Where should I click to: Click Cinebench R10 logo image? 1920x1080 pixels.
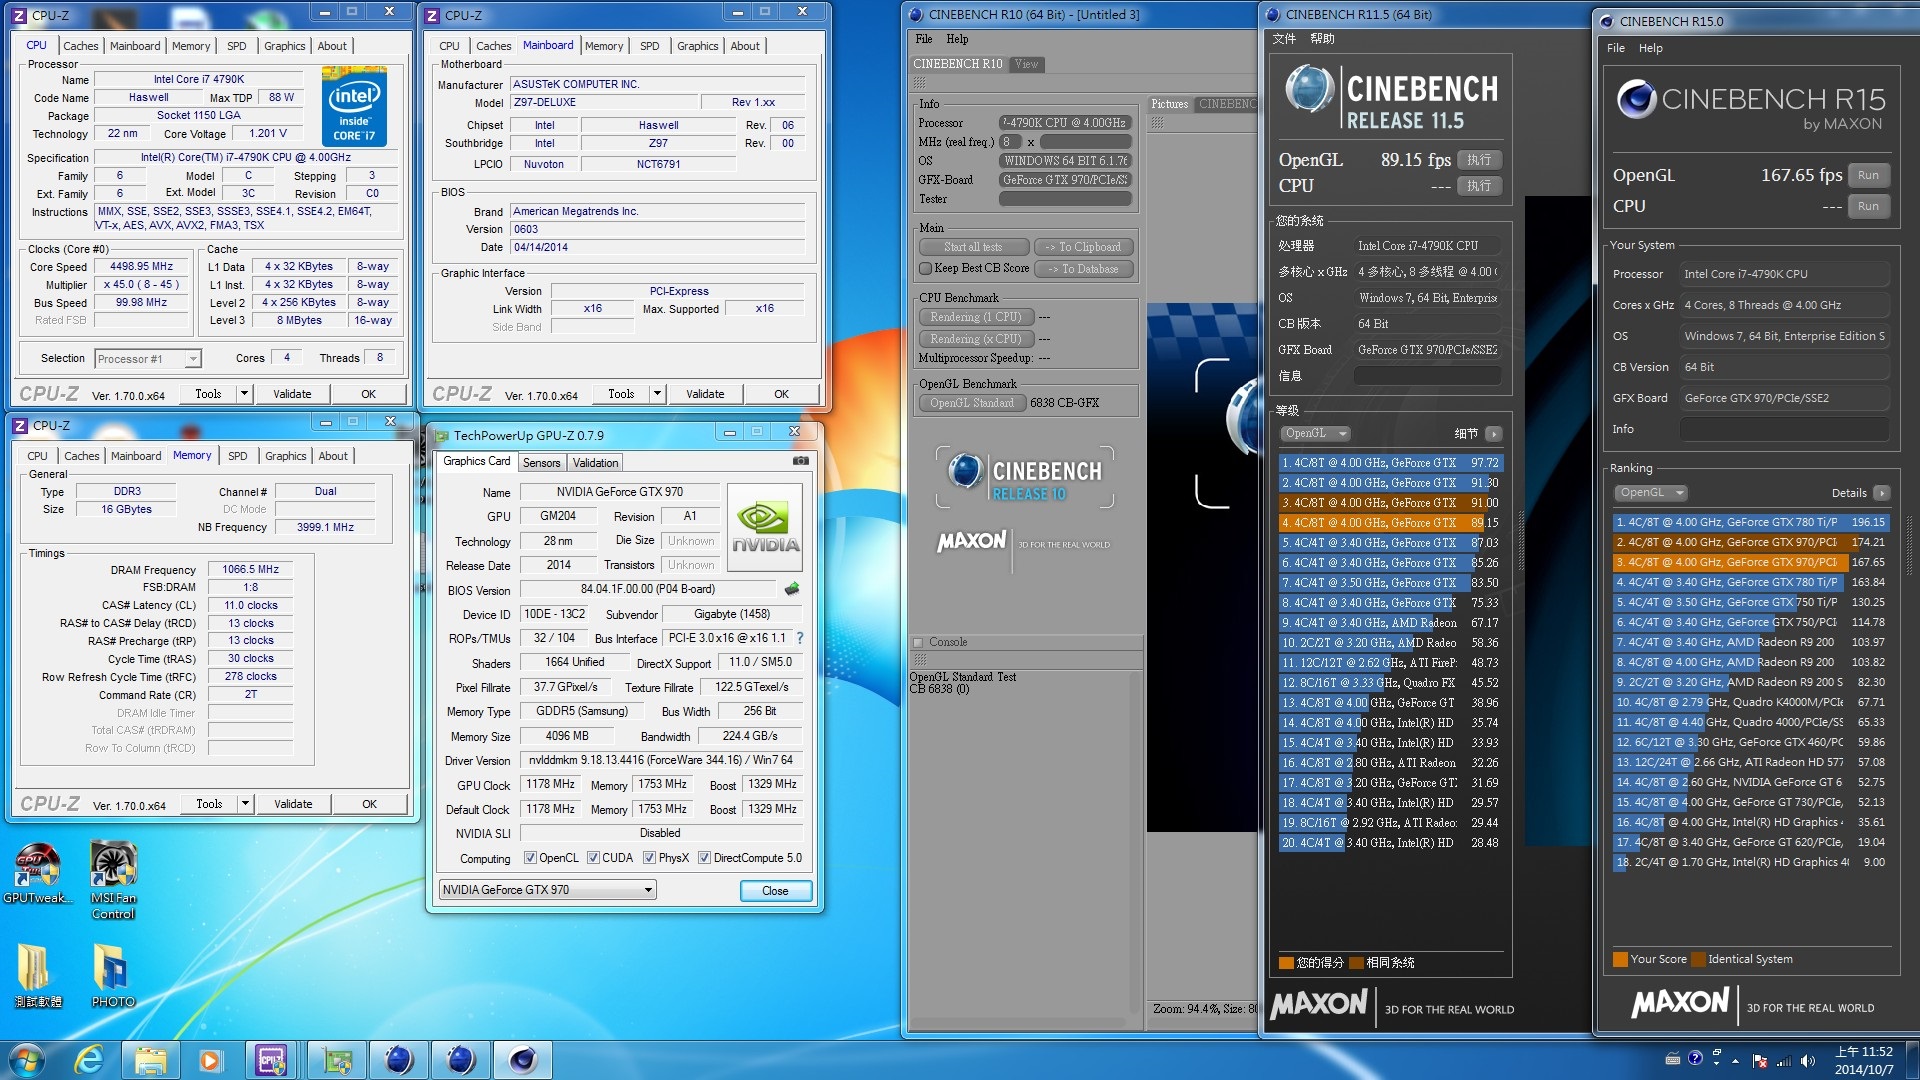(x=1025, y=479)
